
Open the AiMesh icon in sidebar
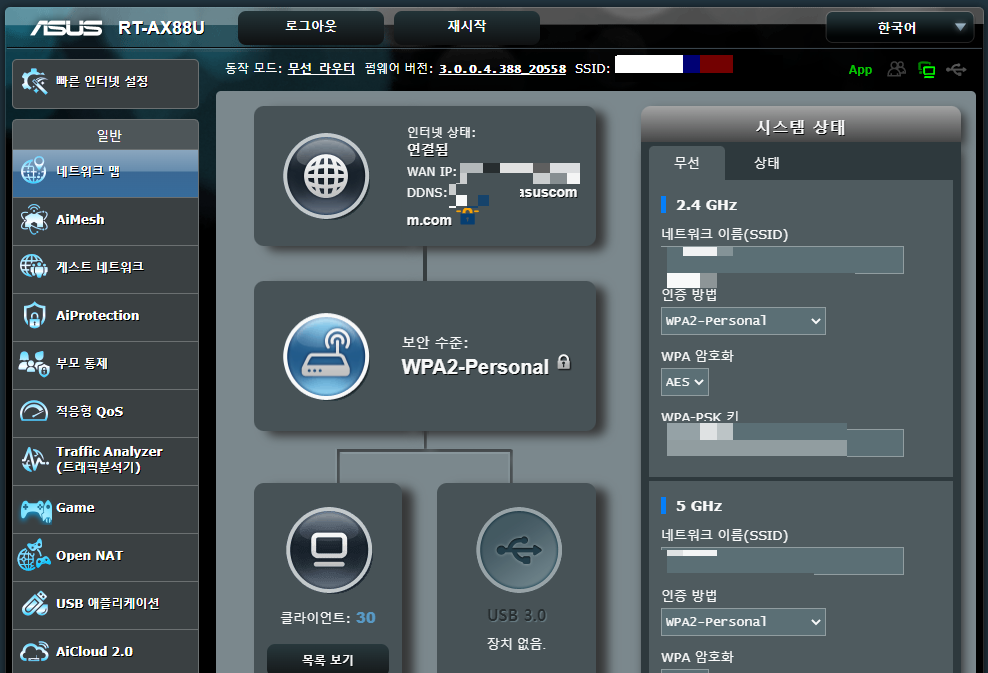[33, 219]
